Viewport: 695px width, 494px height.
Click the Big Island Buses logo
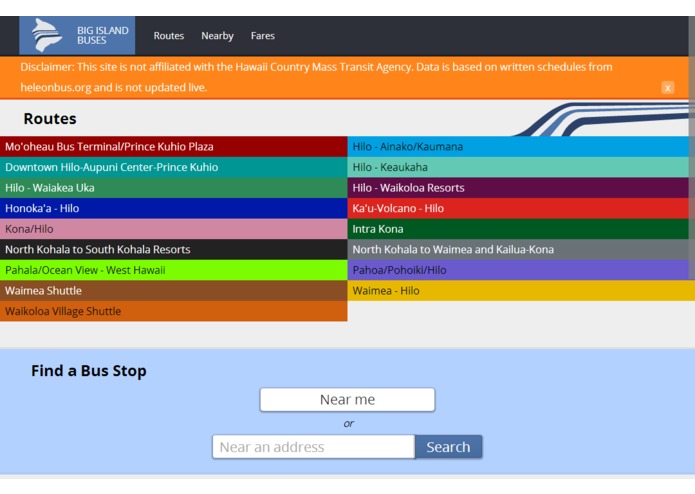(77, 35)
